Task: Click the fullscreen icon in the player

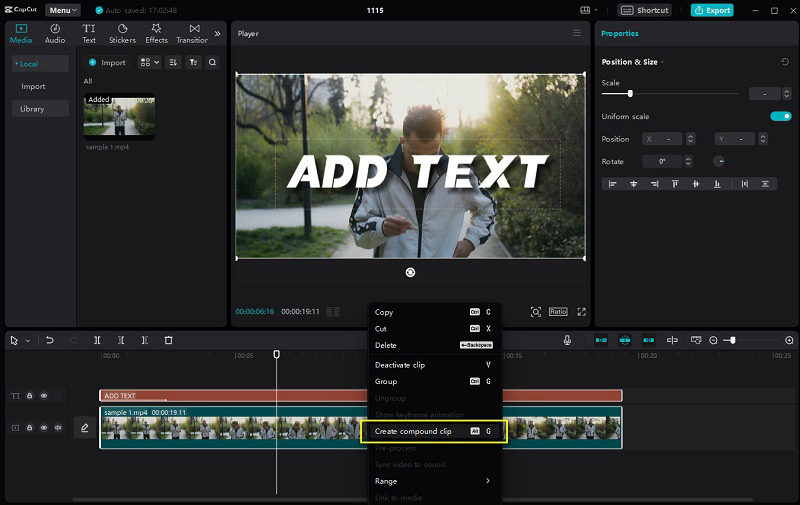Action: (581, 312)
